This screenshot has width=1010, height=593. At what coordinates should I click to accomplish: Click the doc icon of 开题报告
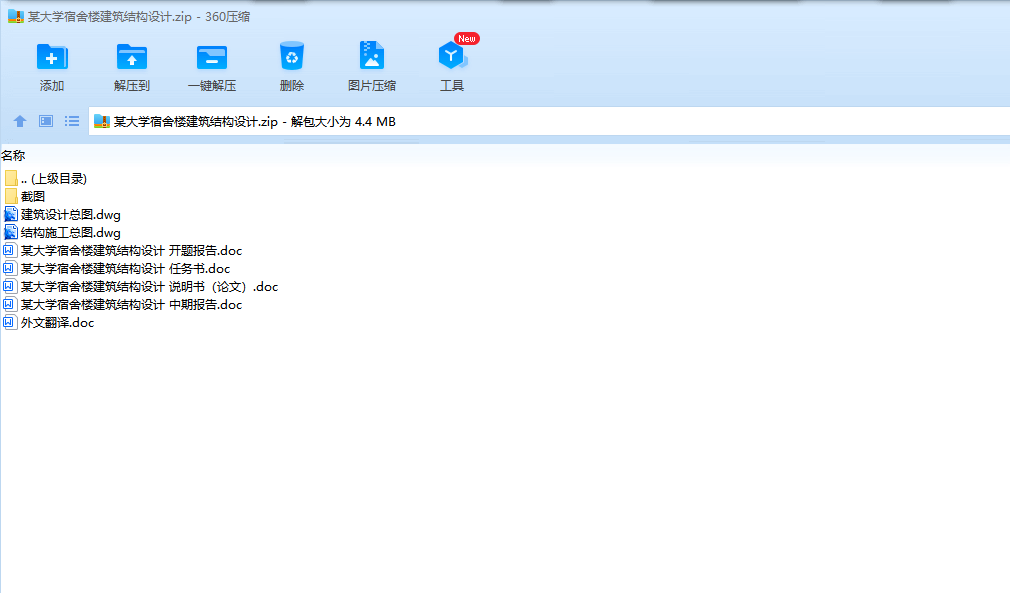10,250
